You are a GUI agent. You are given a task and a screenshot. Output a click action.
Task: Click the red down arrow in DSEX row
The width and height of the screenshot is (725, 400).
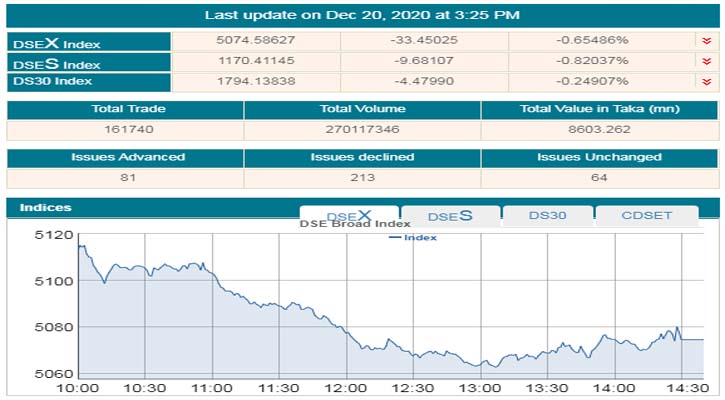tap(707, 41)
